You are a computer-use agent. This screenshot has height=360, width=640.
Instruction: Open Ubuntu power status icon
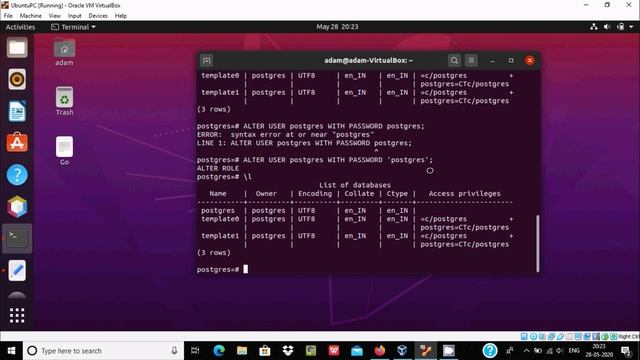(x=620, y=27)
